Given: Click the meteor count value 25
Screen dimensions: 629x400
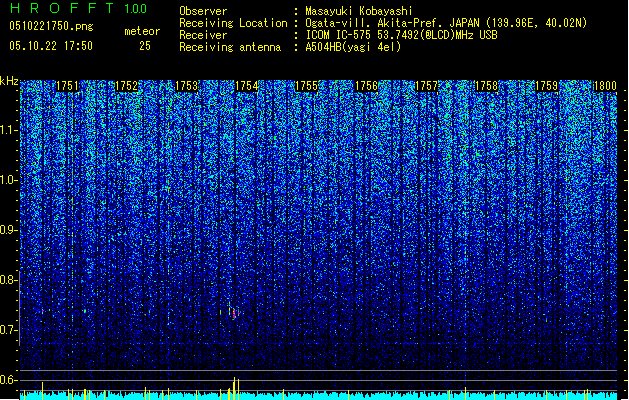Looking at the screenshot, I should [x=145, y=46].
